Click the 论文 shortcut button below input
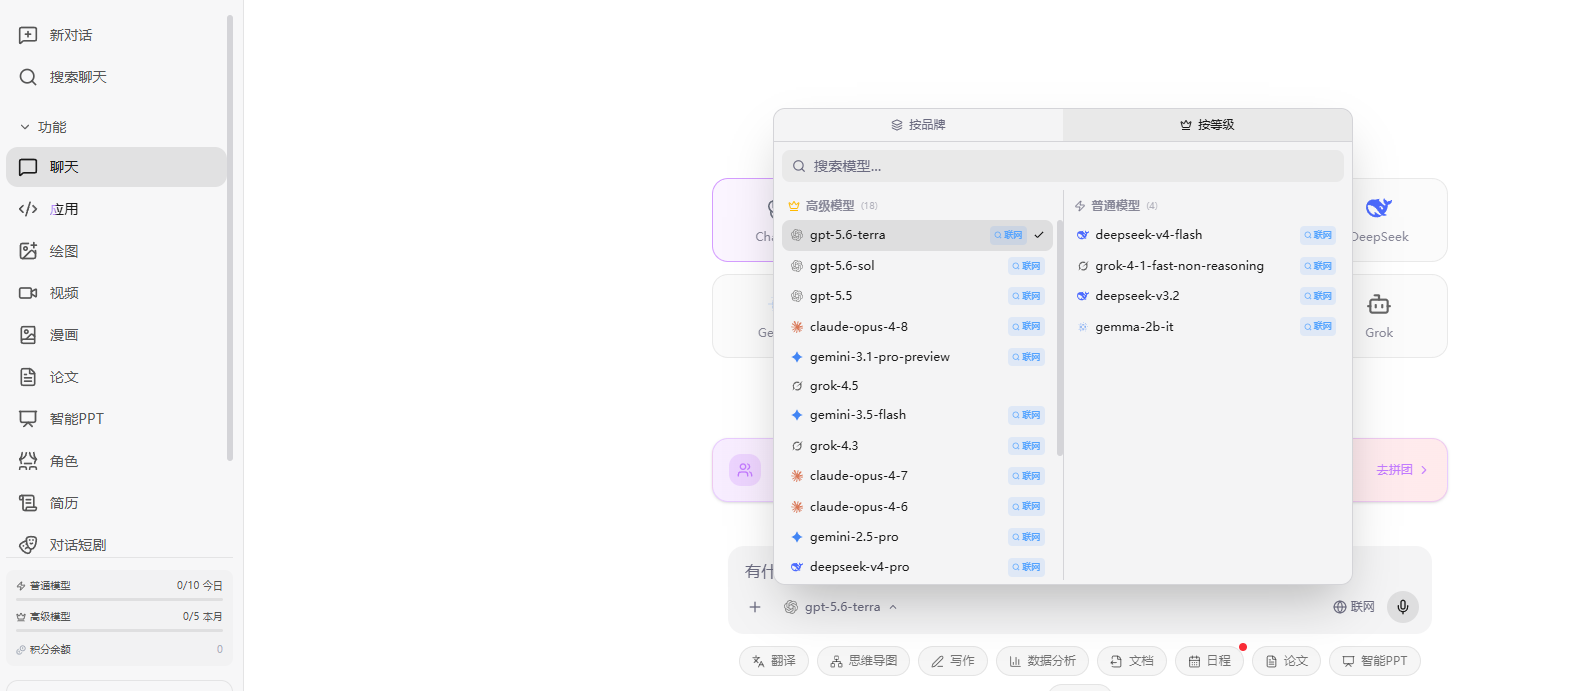Screen dimensions: 1572x691 click(1287, 661)
